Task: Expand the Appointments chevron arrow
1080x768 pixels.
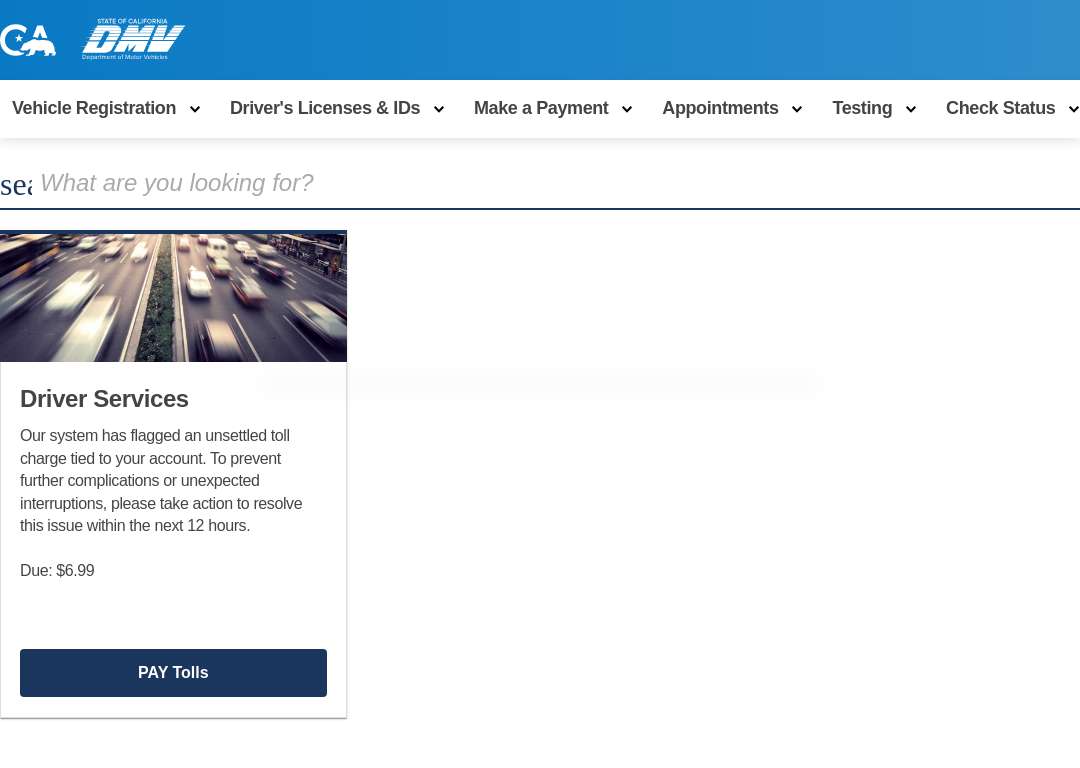Action: click(x=797, y=110)
